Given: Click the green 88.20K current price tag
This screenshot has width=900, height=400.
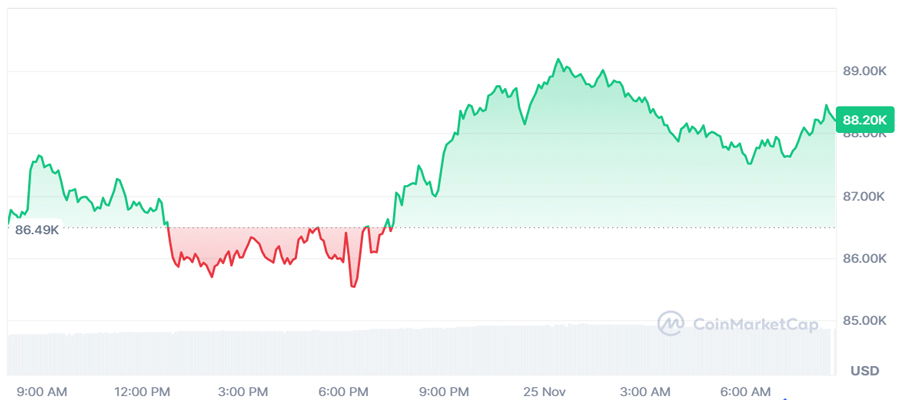Looking at the screenshot, I should 864,120.
